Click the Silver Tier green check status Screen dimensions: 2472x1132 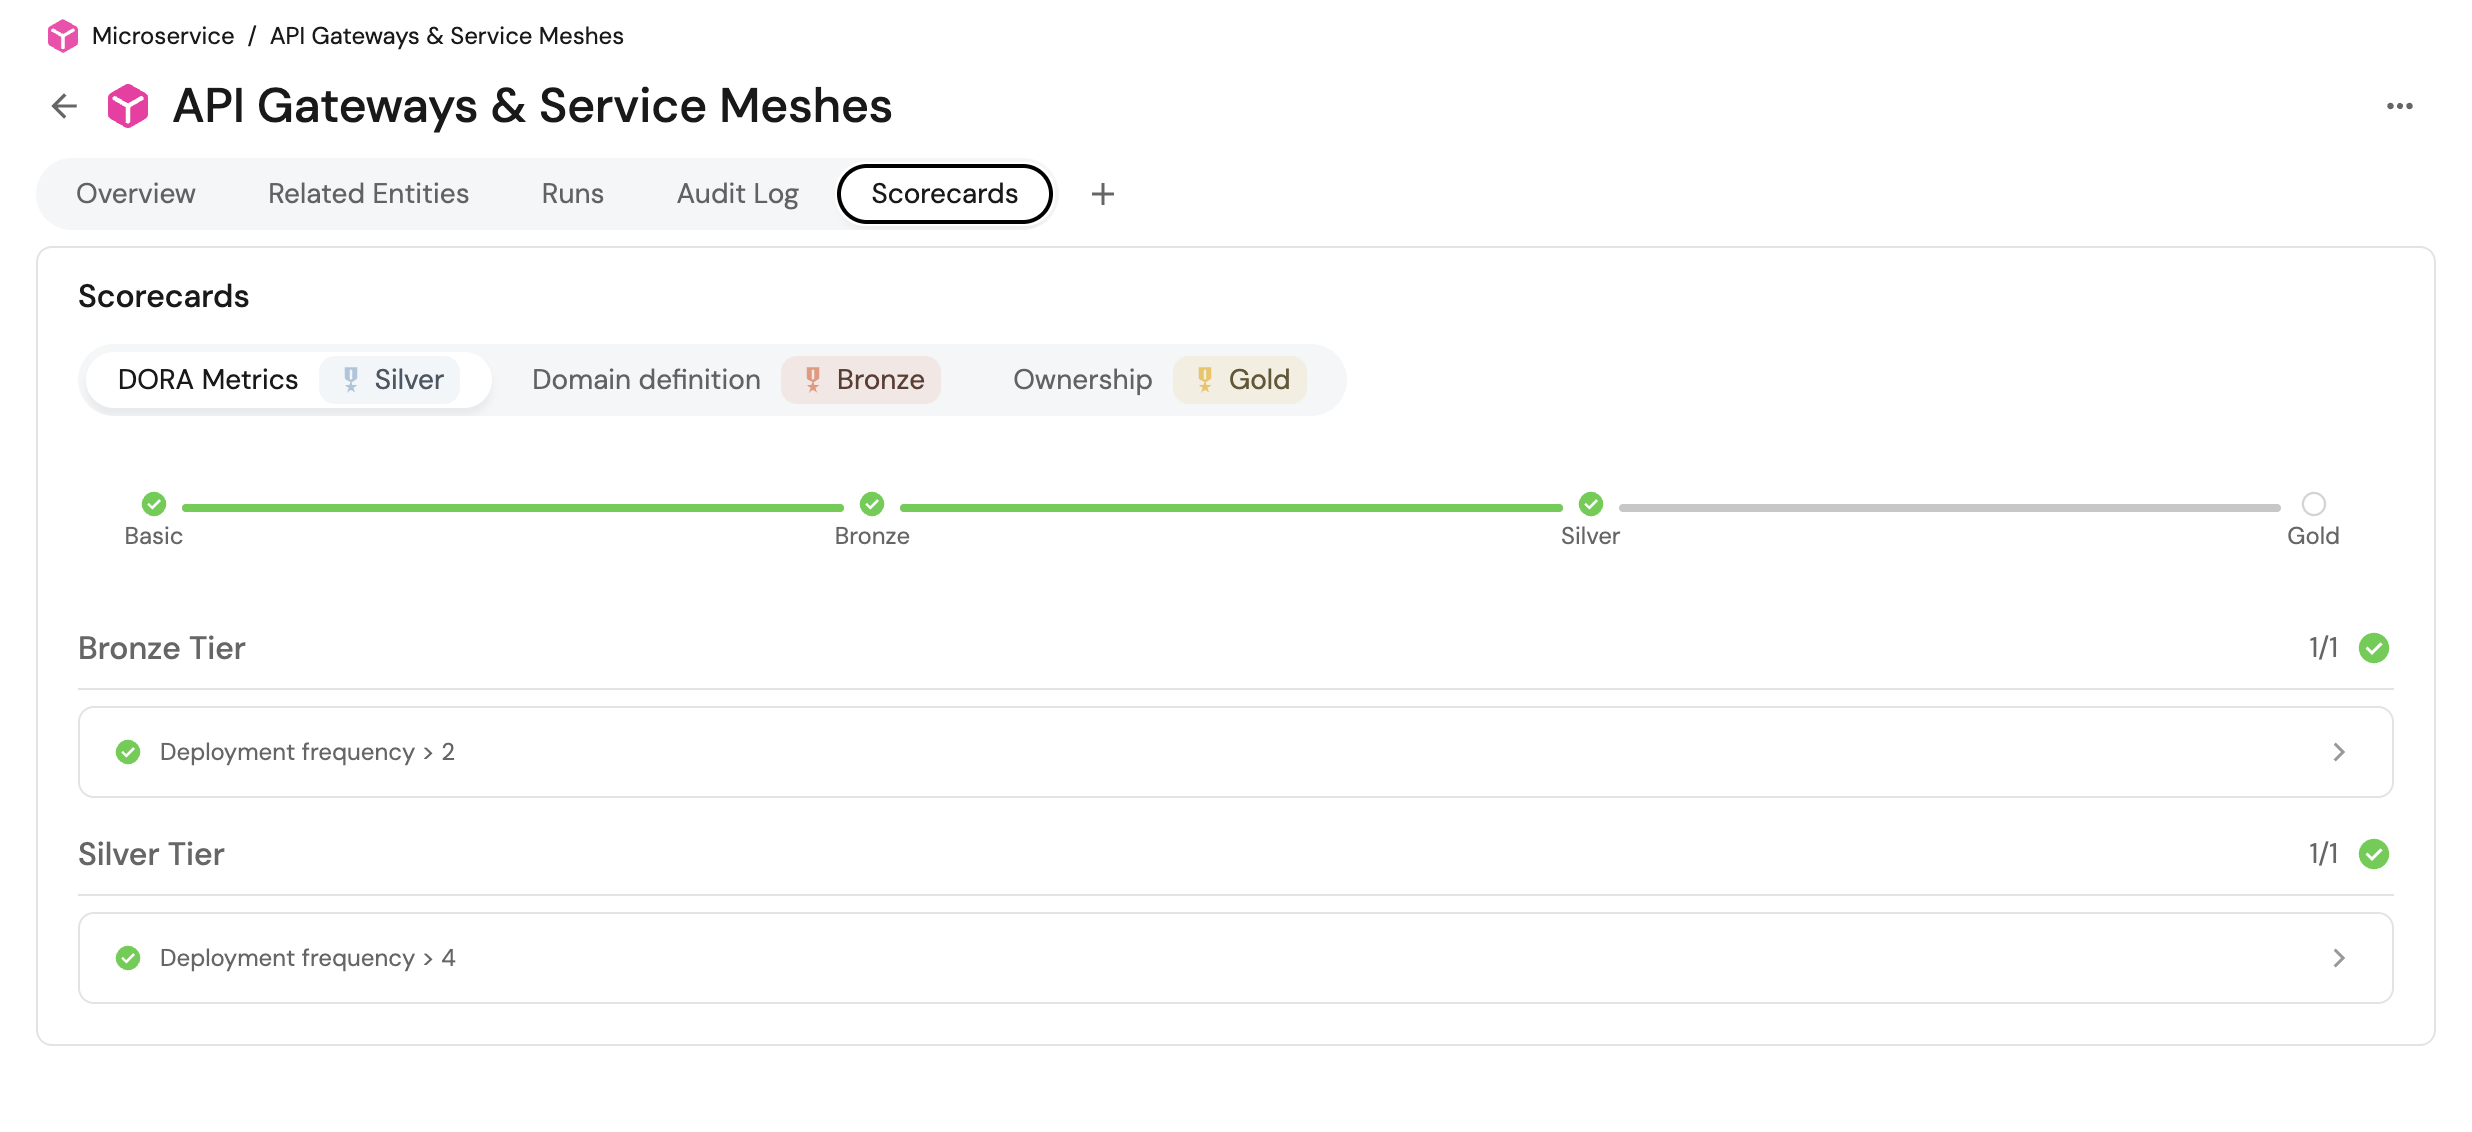click(x=2373, y=854)
